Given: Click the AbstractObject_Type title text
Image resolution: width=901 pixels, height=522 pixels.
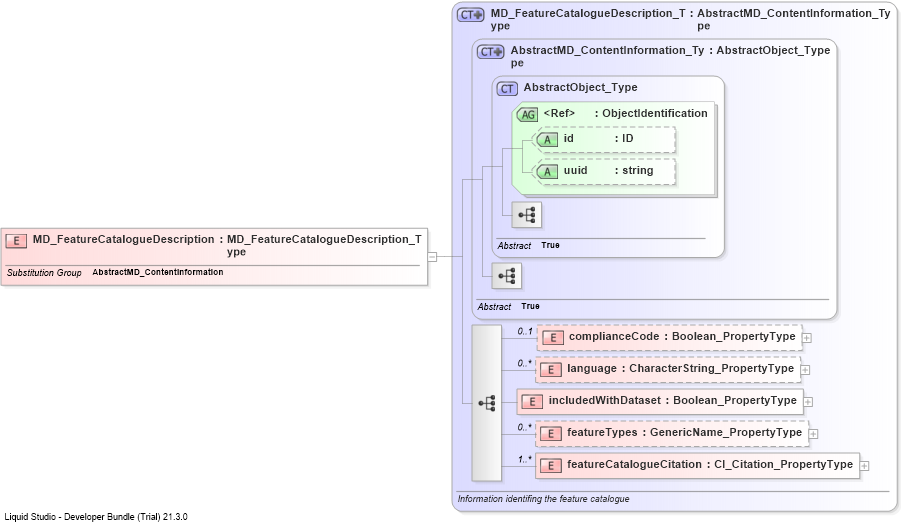Looking at the screenshot, I should pyautogui.click(x=580, y=87).
